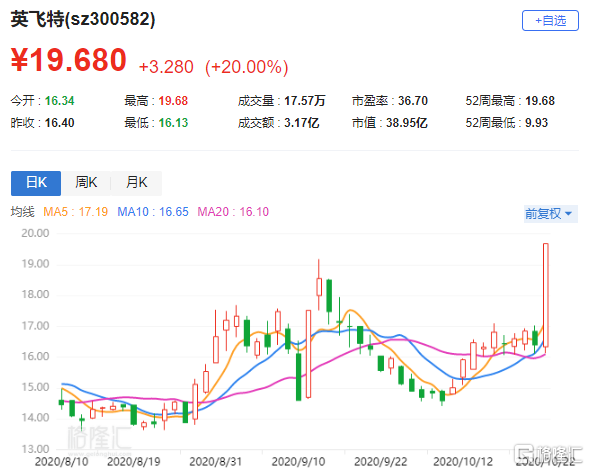Viewport: 589px width, 471px height.
Task: Click the 20.00 price axis label
Action: 35,233
